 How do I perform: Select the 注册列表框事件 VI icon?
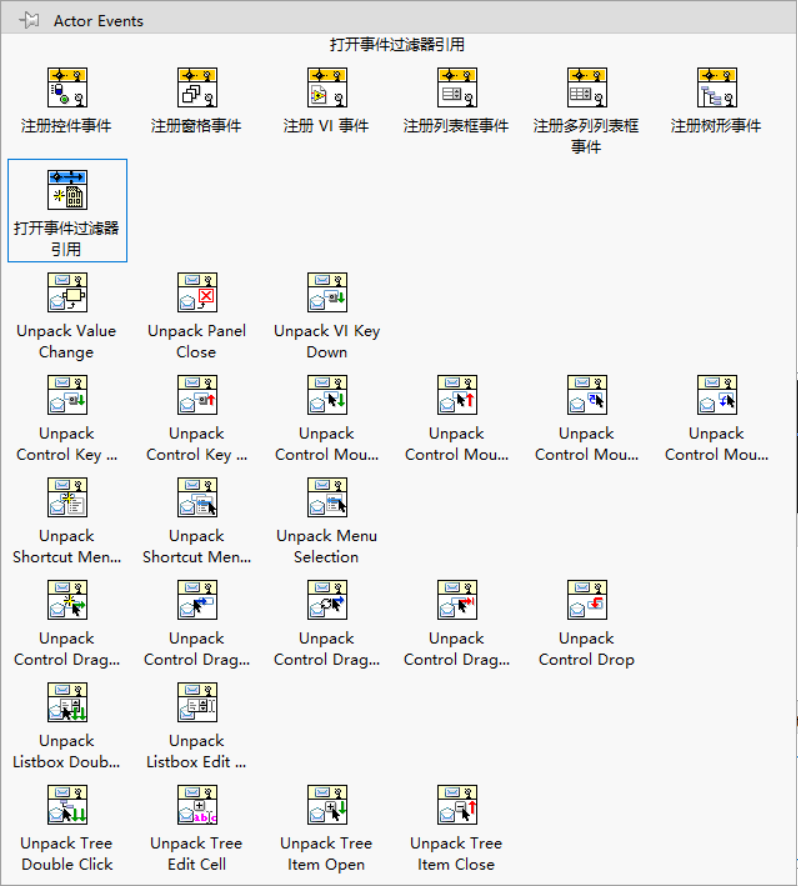[x=457, y=88]
